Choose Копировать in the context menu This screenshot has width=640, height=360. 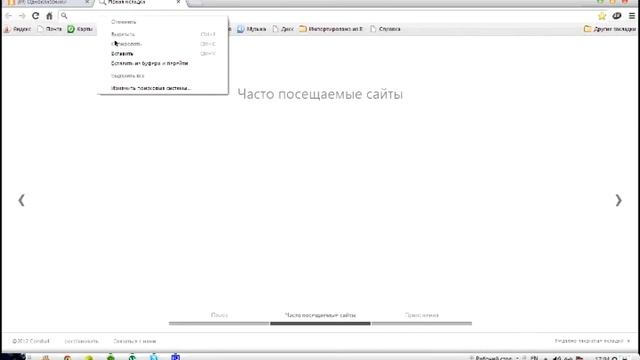pyautogui.click(x=163, y=44)
